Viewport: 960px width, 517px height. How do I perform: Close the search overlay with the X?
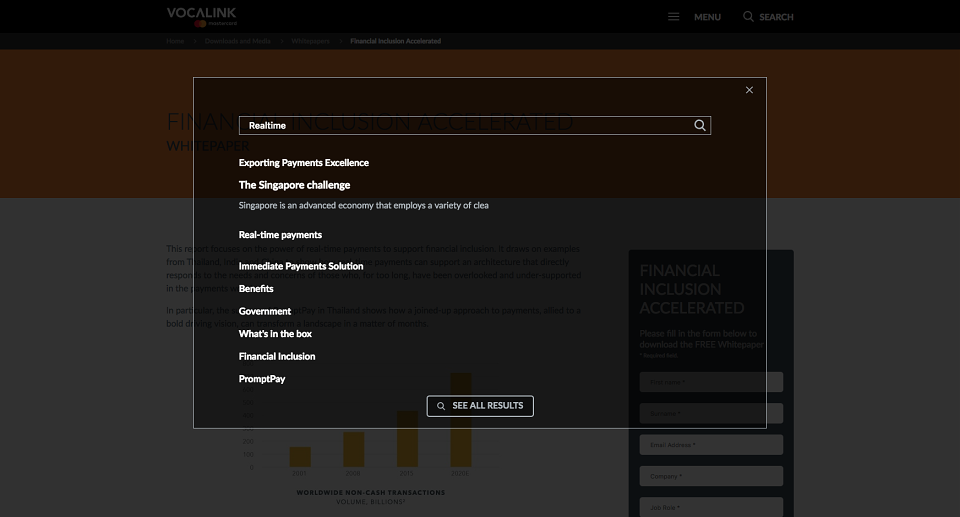click(x=749, y=90)
